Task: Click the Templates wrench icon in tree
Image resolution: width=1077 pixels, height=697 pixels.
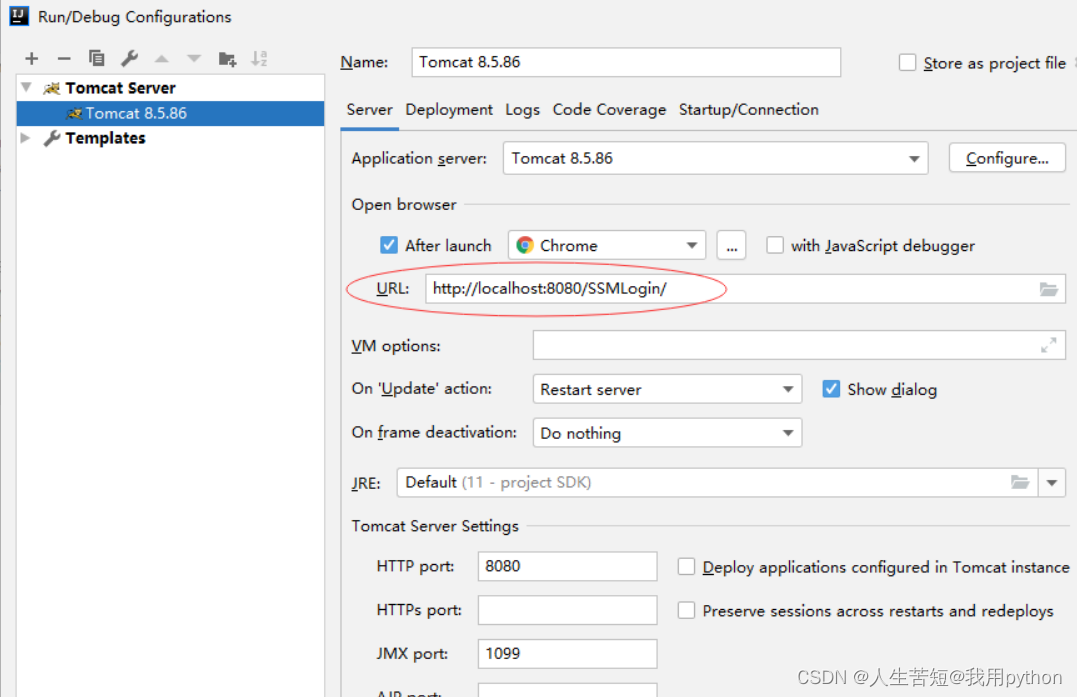Action: pos(52,138)
